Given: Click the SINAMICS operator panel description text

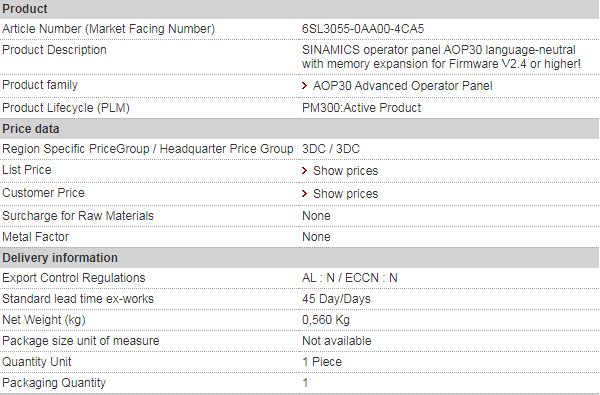Looking at the screenshot, I should point(441,57).
